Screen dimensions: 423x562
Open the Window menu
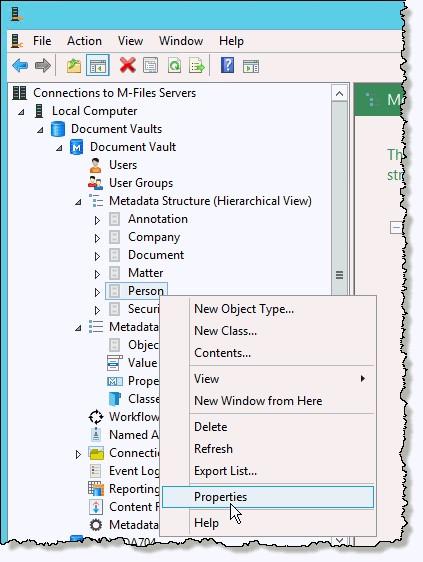tap(181, 41)
